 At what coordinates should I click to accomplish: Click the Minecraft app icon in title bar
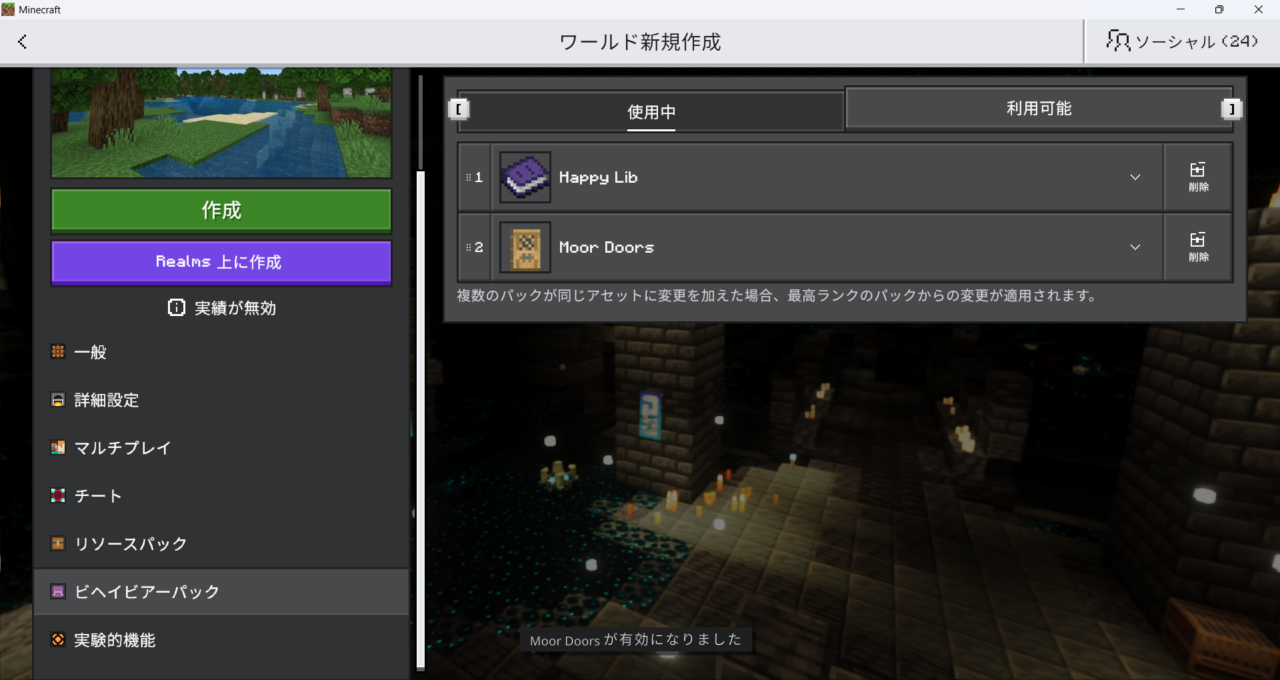coord(8,9)
